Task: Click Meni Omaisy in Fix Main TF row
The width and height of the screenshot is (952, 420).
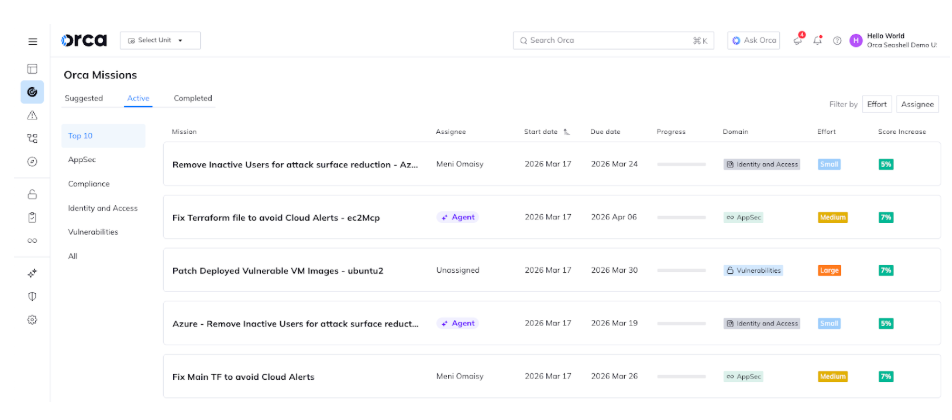Action: [460, 376]
